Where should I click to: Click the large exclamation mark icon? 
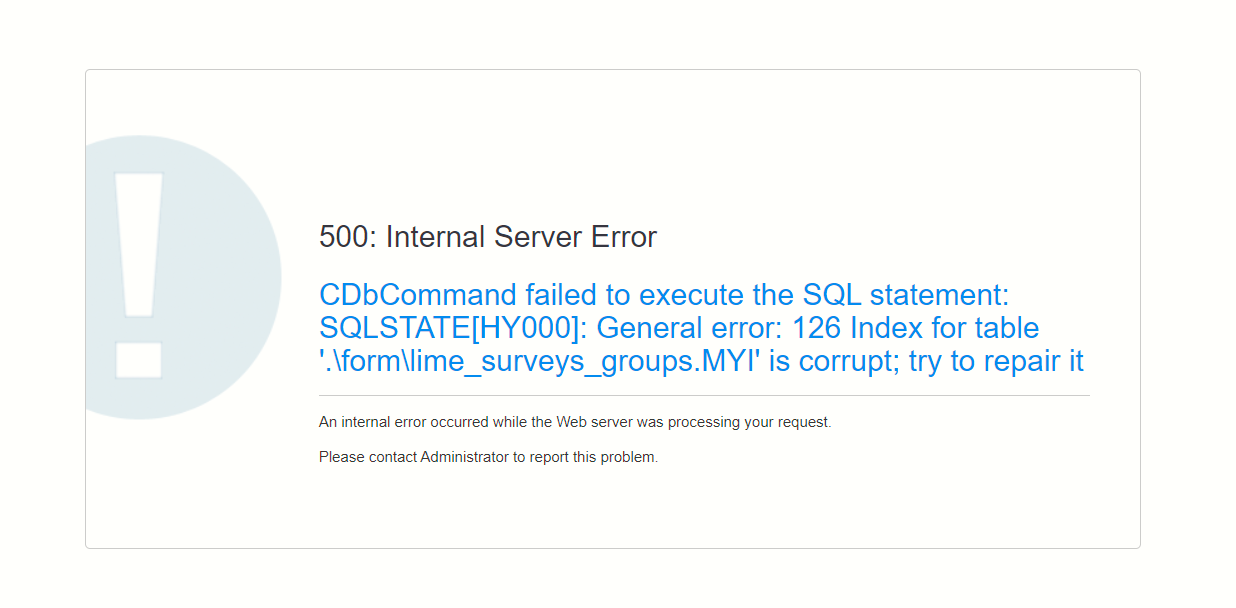pos(139,275)
